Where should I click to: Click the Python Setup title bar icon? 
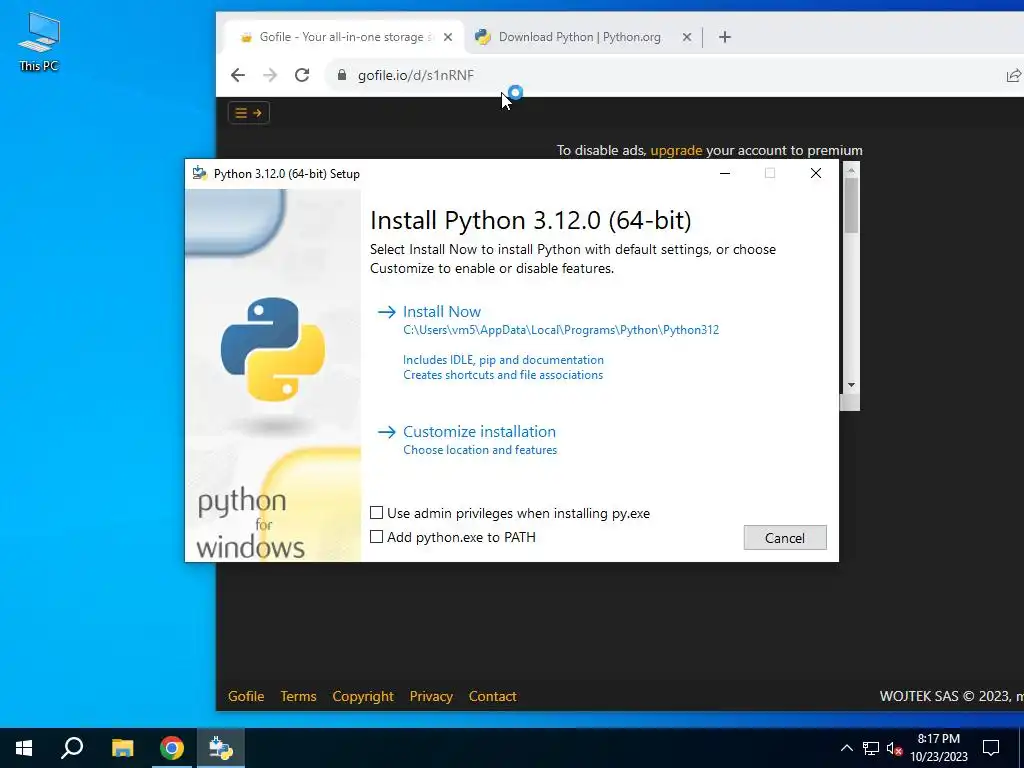click(x=200, y=173)
